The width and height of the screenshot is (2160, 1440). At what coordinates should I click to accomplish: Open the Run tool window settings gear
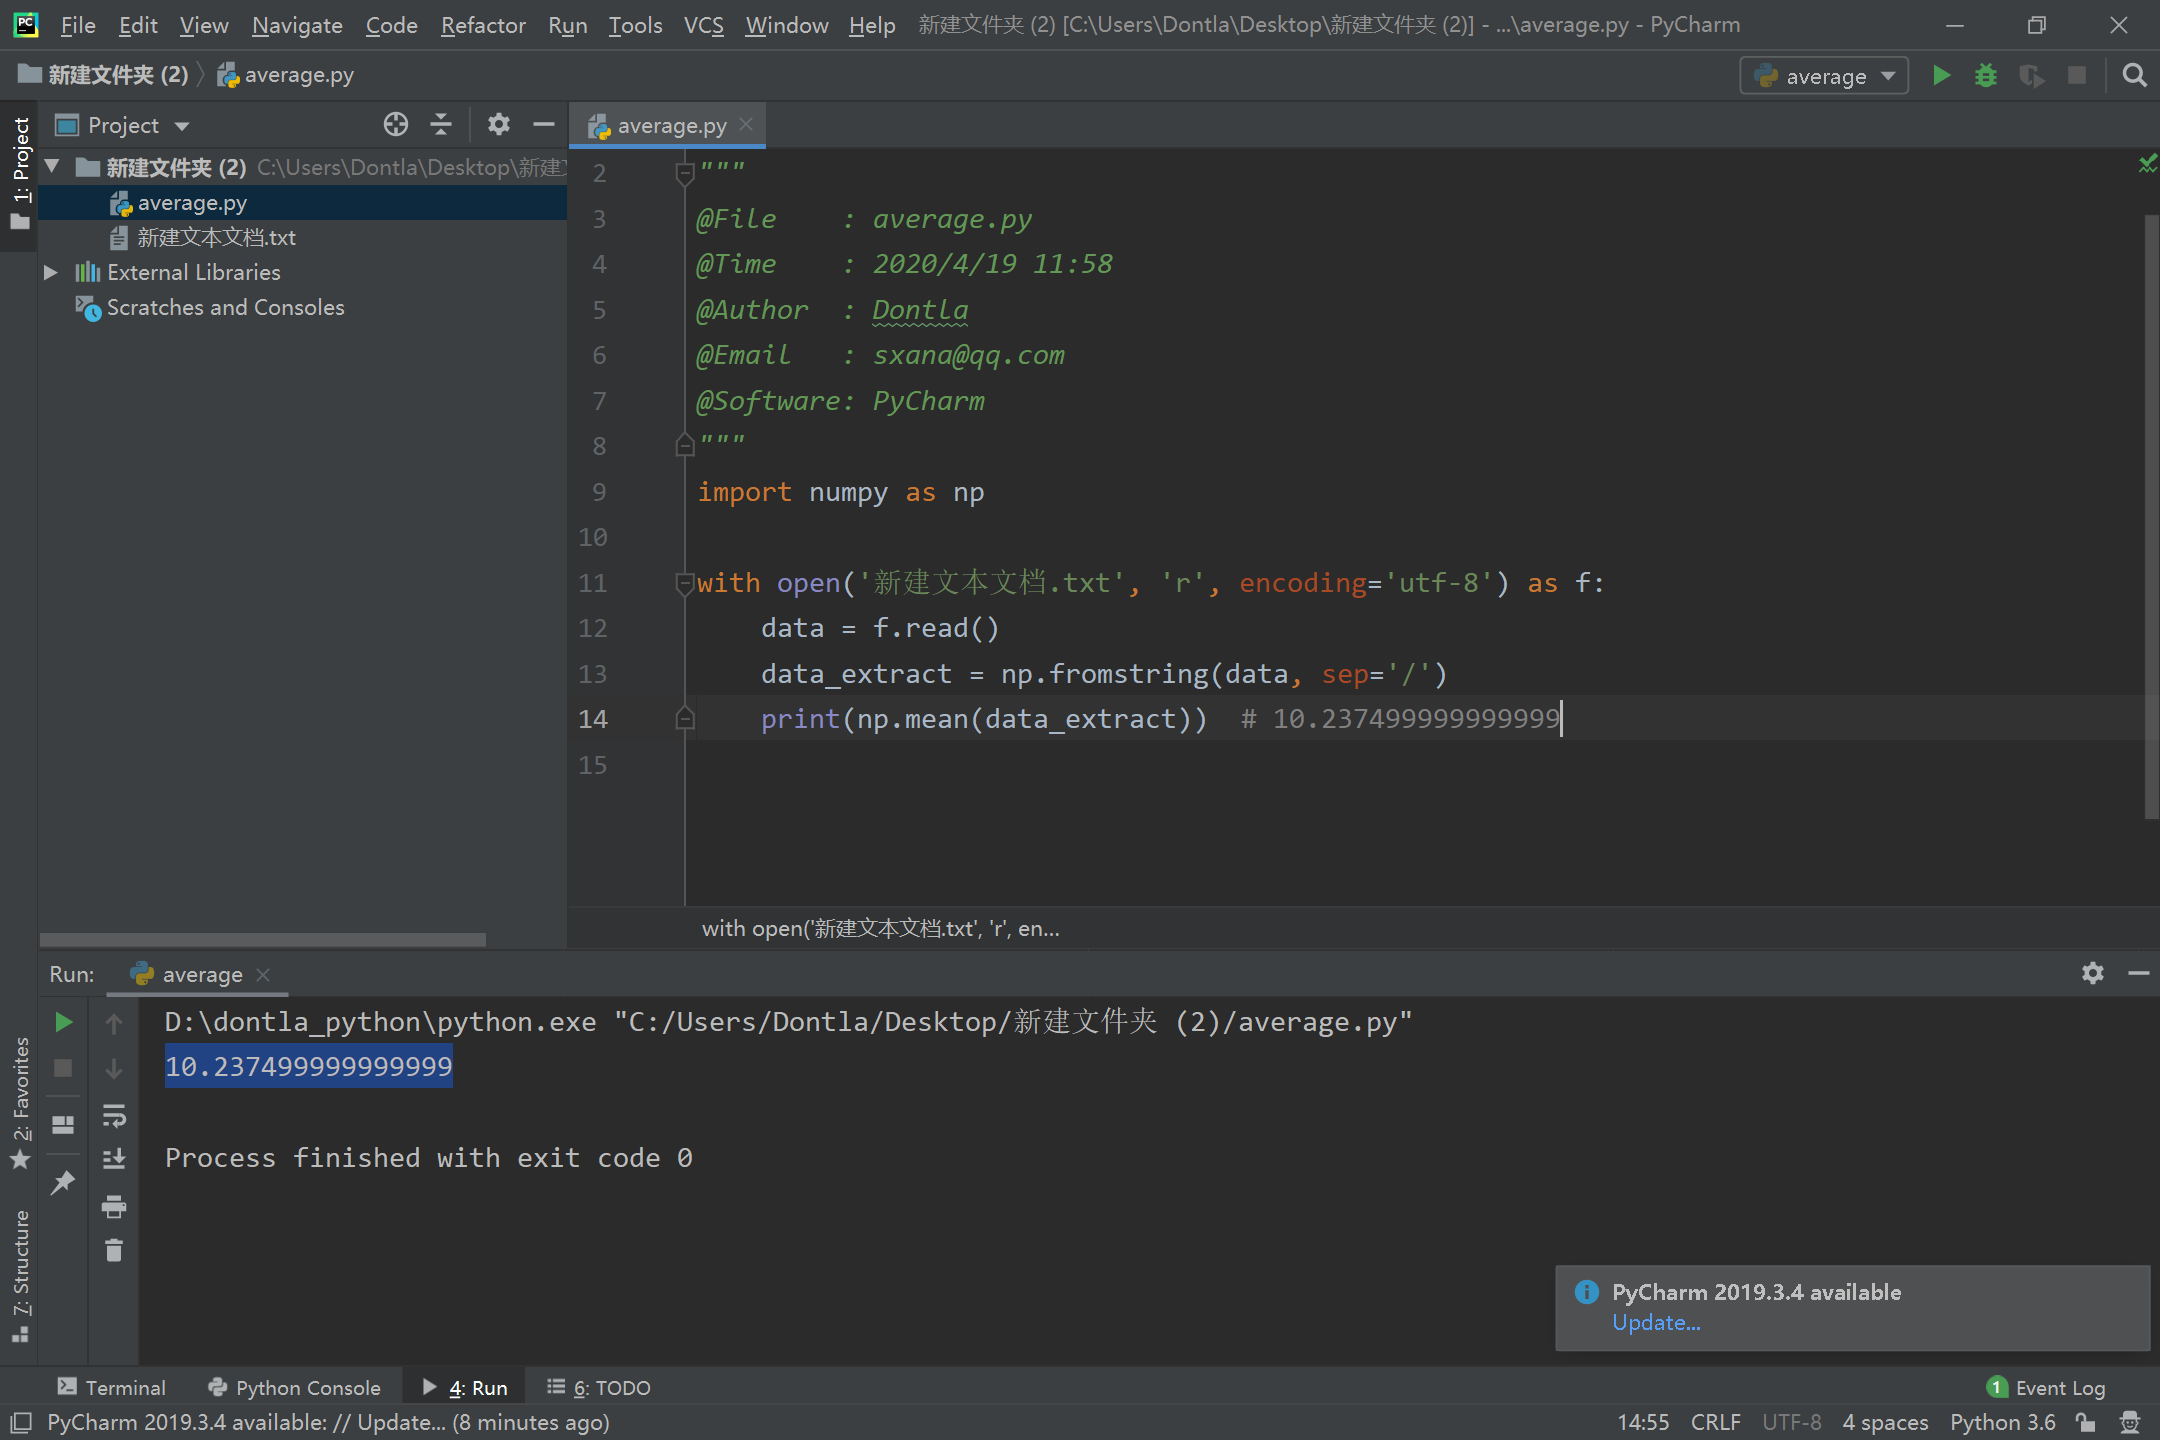(x=2092, y=973)
